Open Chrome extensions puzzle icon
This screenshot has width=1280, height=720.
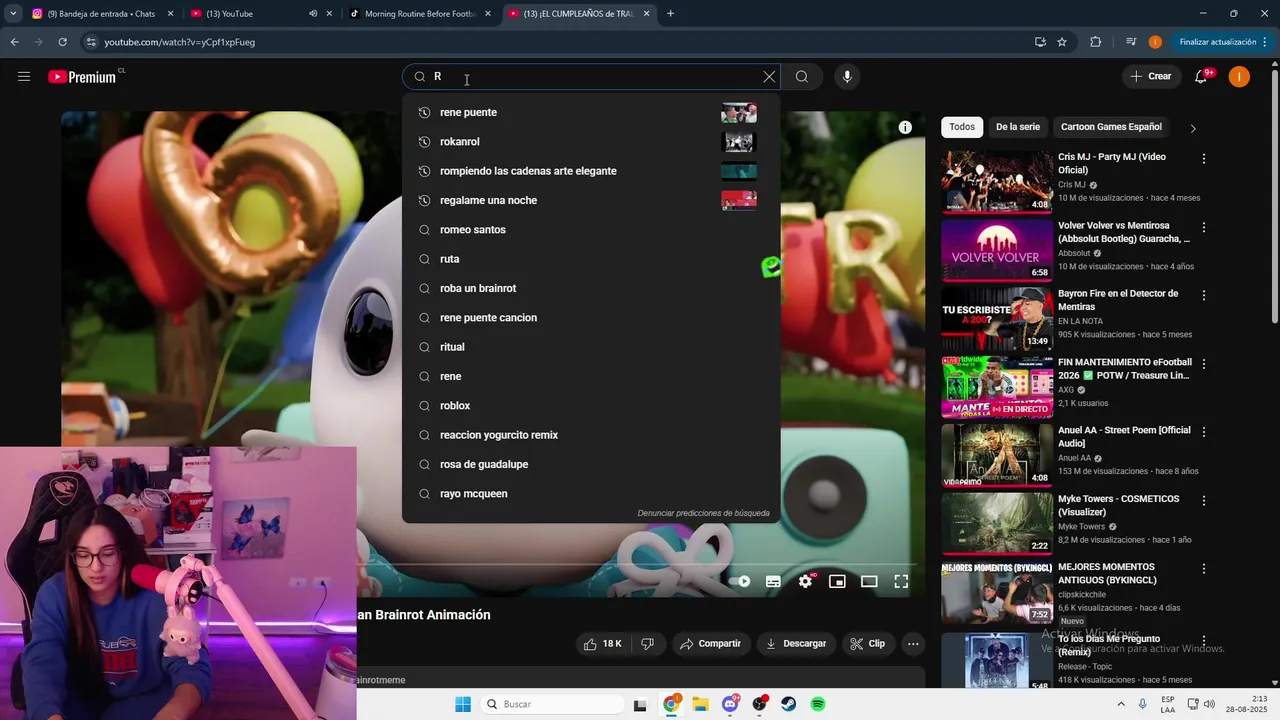pyautogui.click(x=1095, y=42)
